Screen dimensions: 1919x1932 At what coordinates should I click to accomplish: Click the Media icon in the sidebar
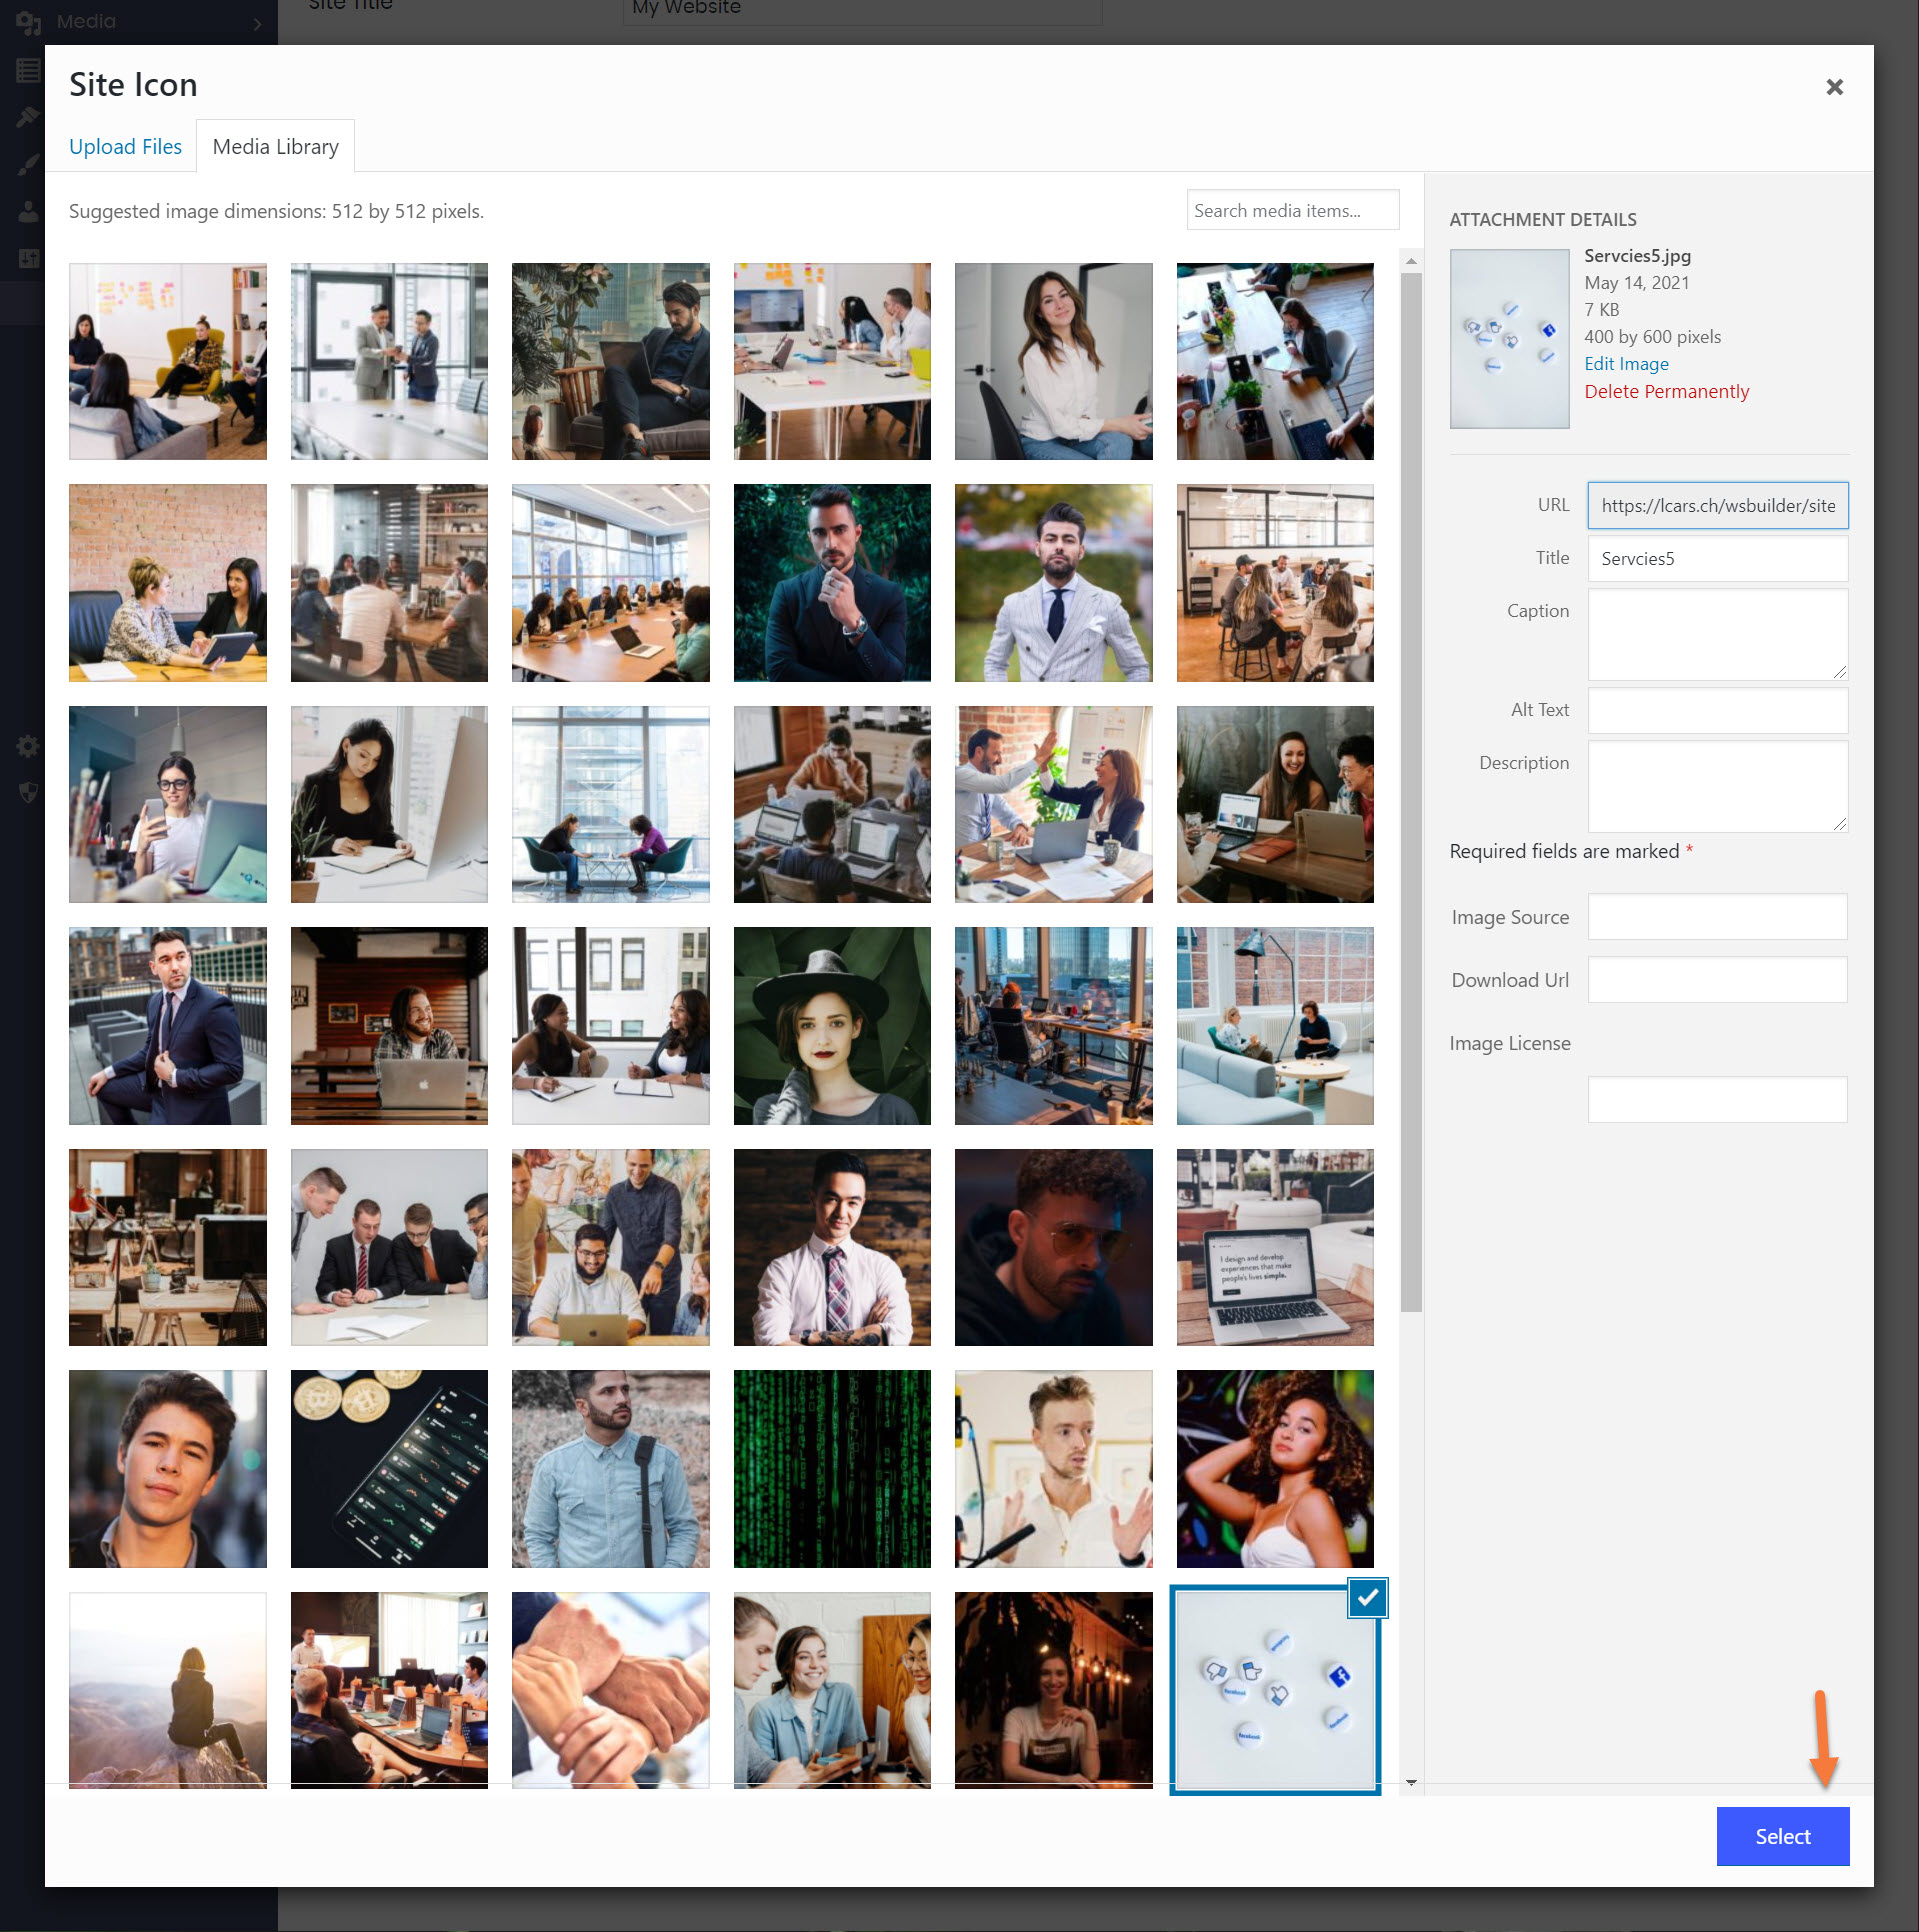pyautogui.click(x=27, y=21)
